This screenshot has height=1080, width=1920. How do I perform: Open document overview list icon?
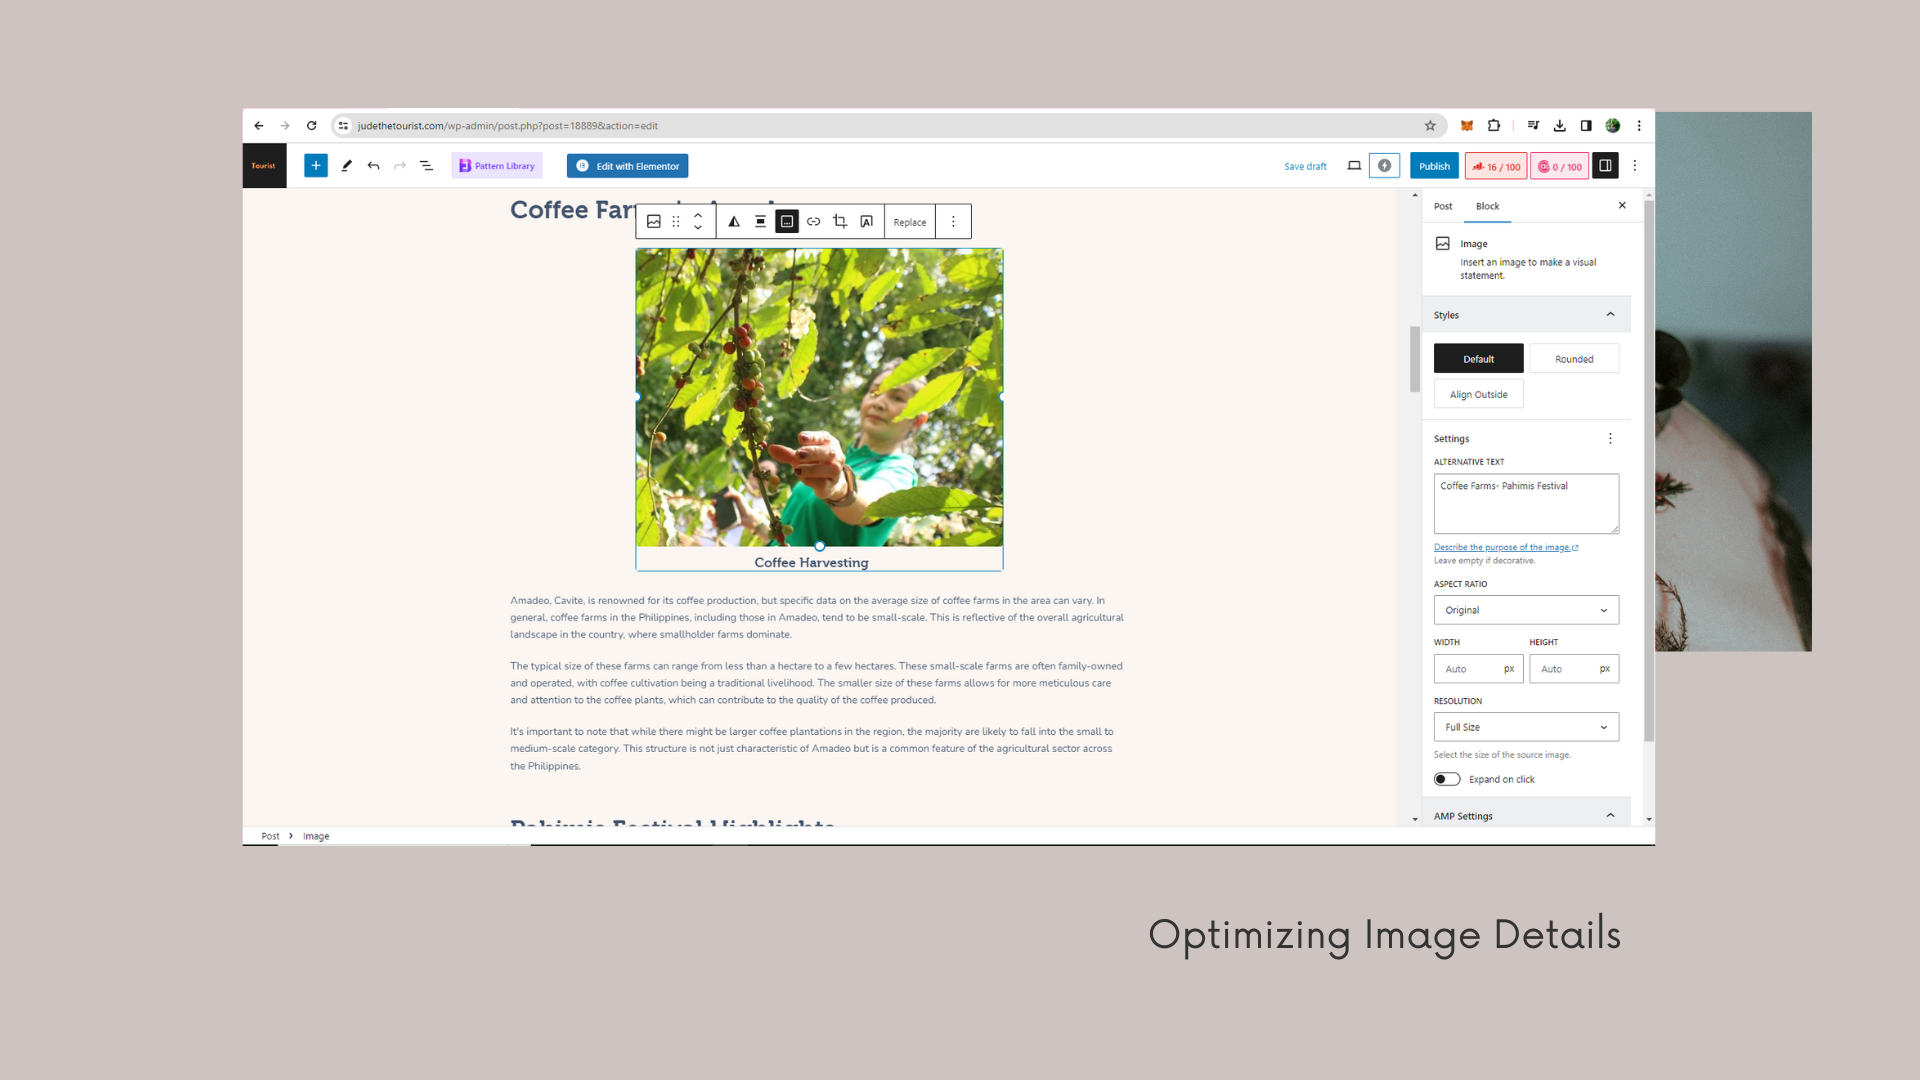point(426,166)
